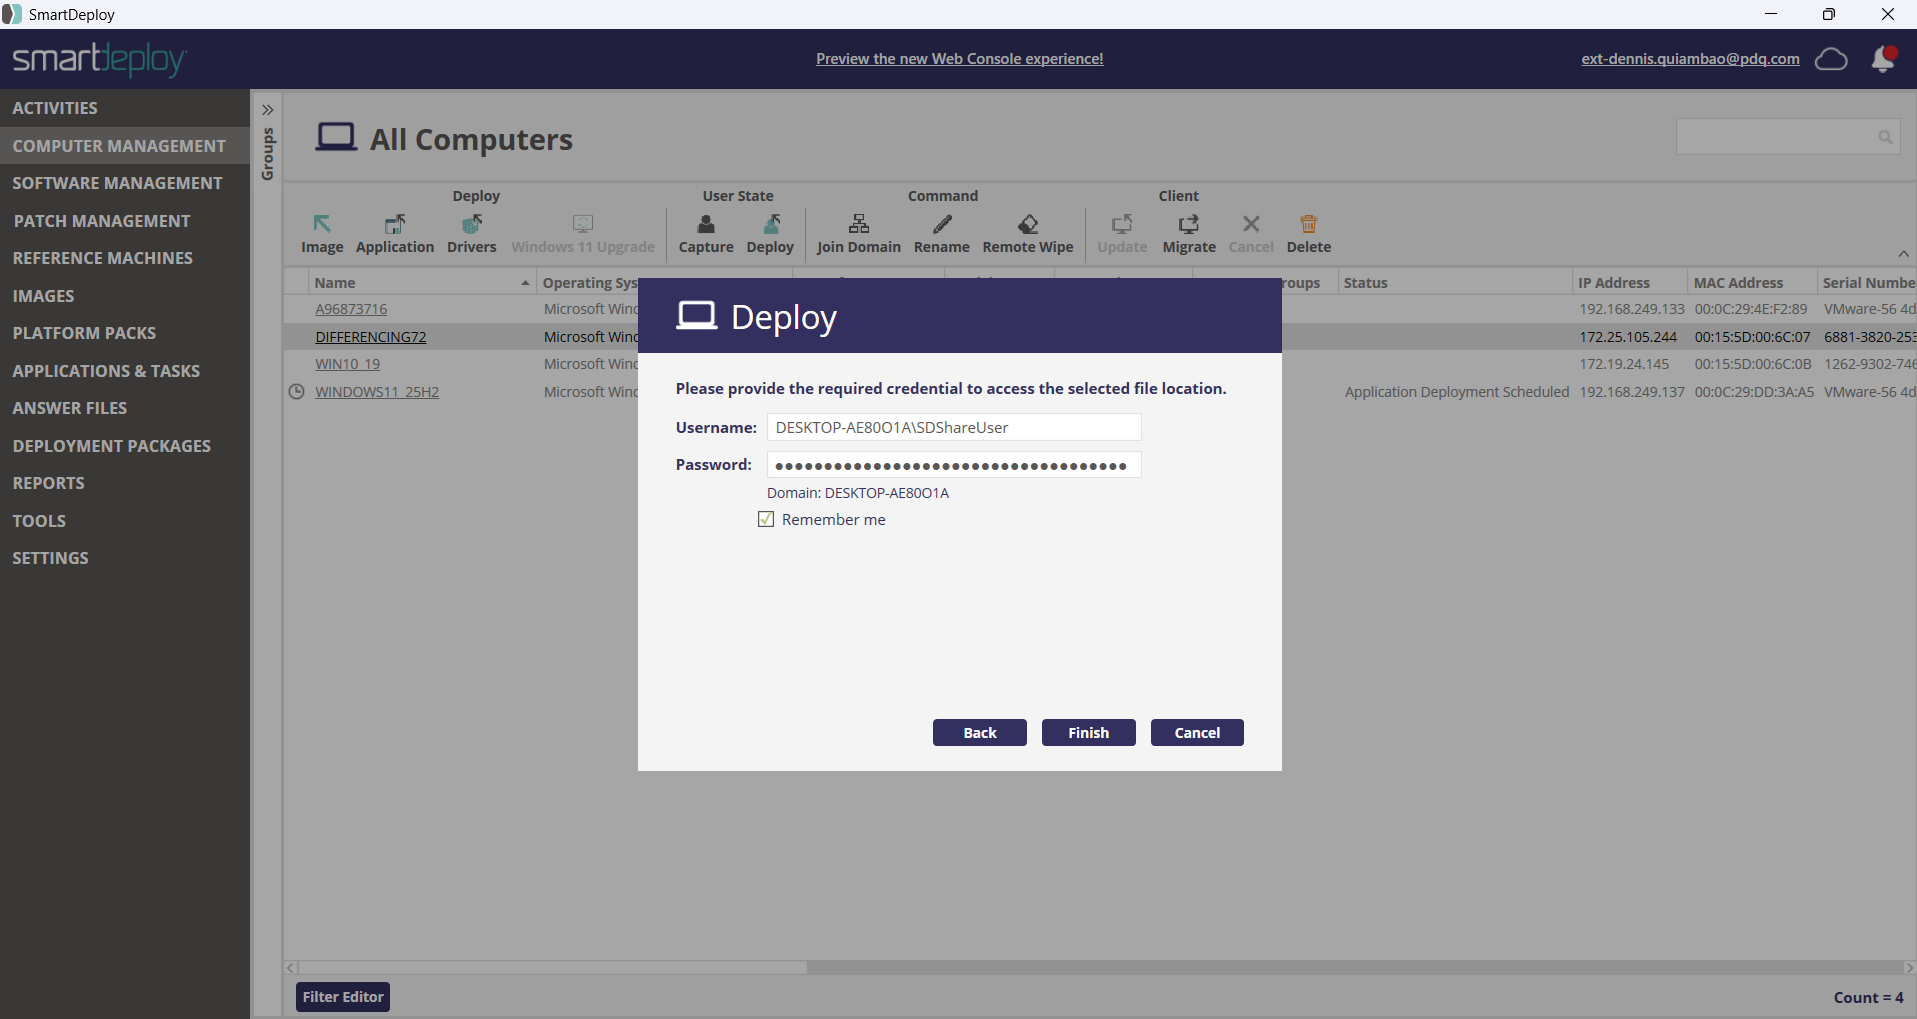Open notifications bell icon
1917x1019 pixels.
point(1883,59)
